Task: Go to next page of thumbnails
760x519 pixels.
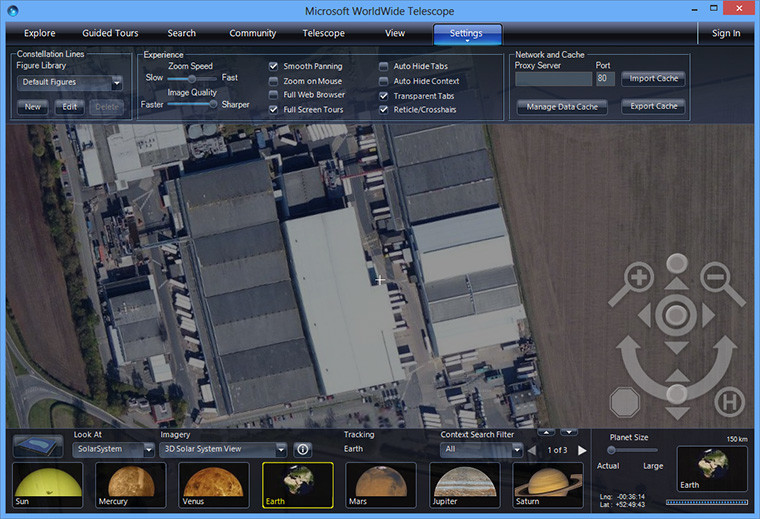Action: (x=583, y=450)
